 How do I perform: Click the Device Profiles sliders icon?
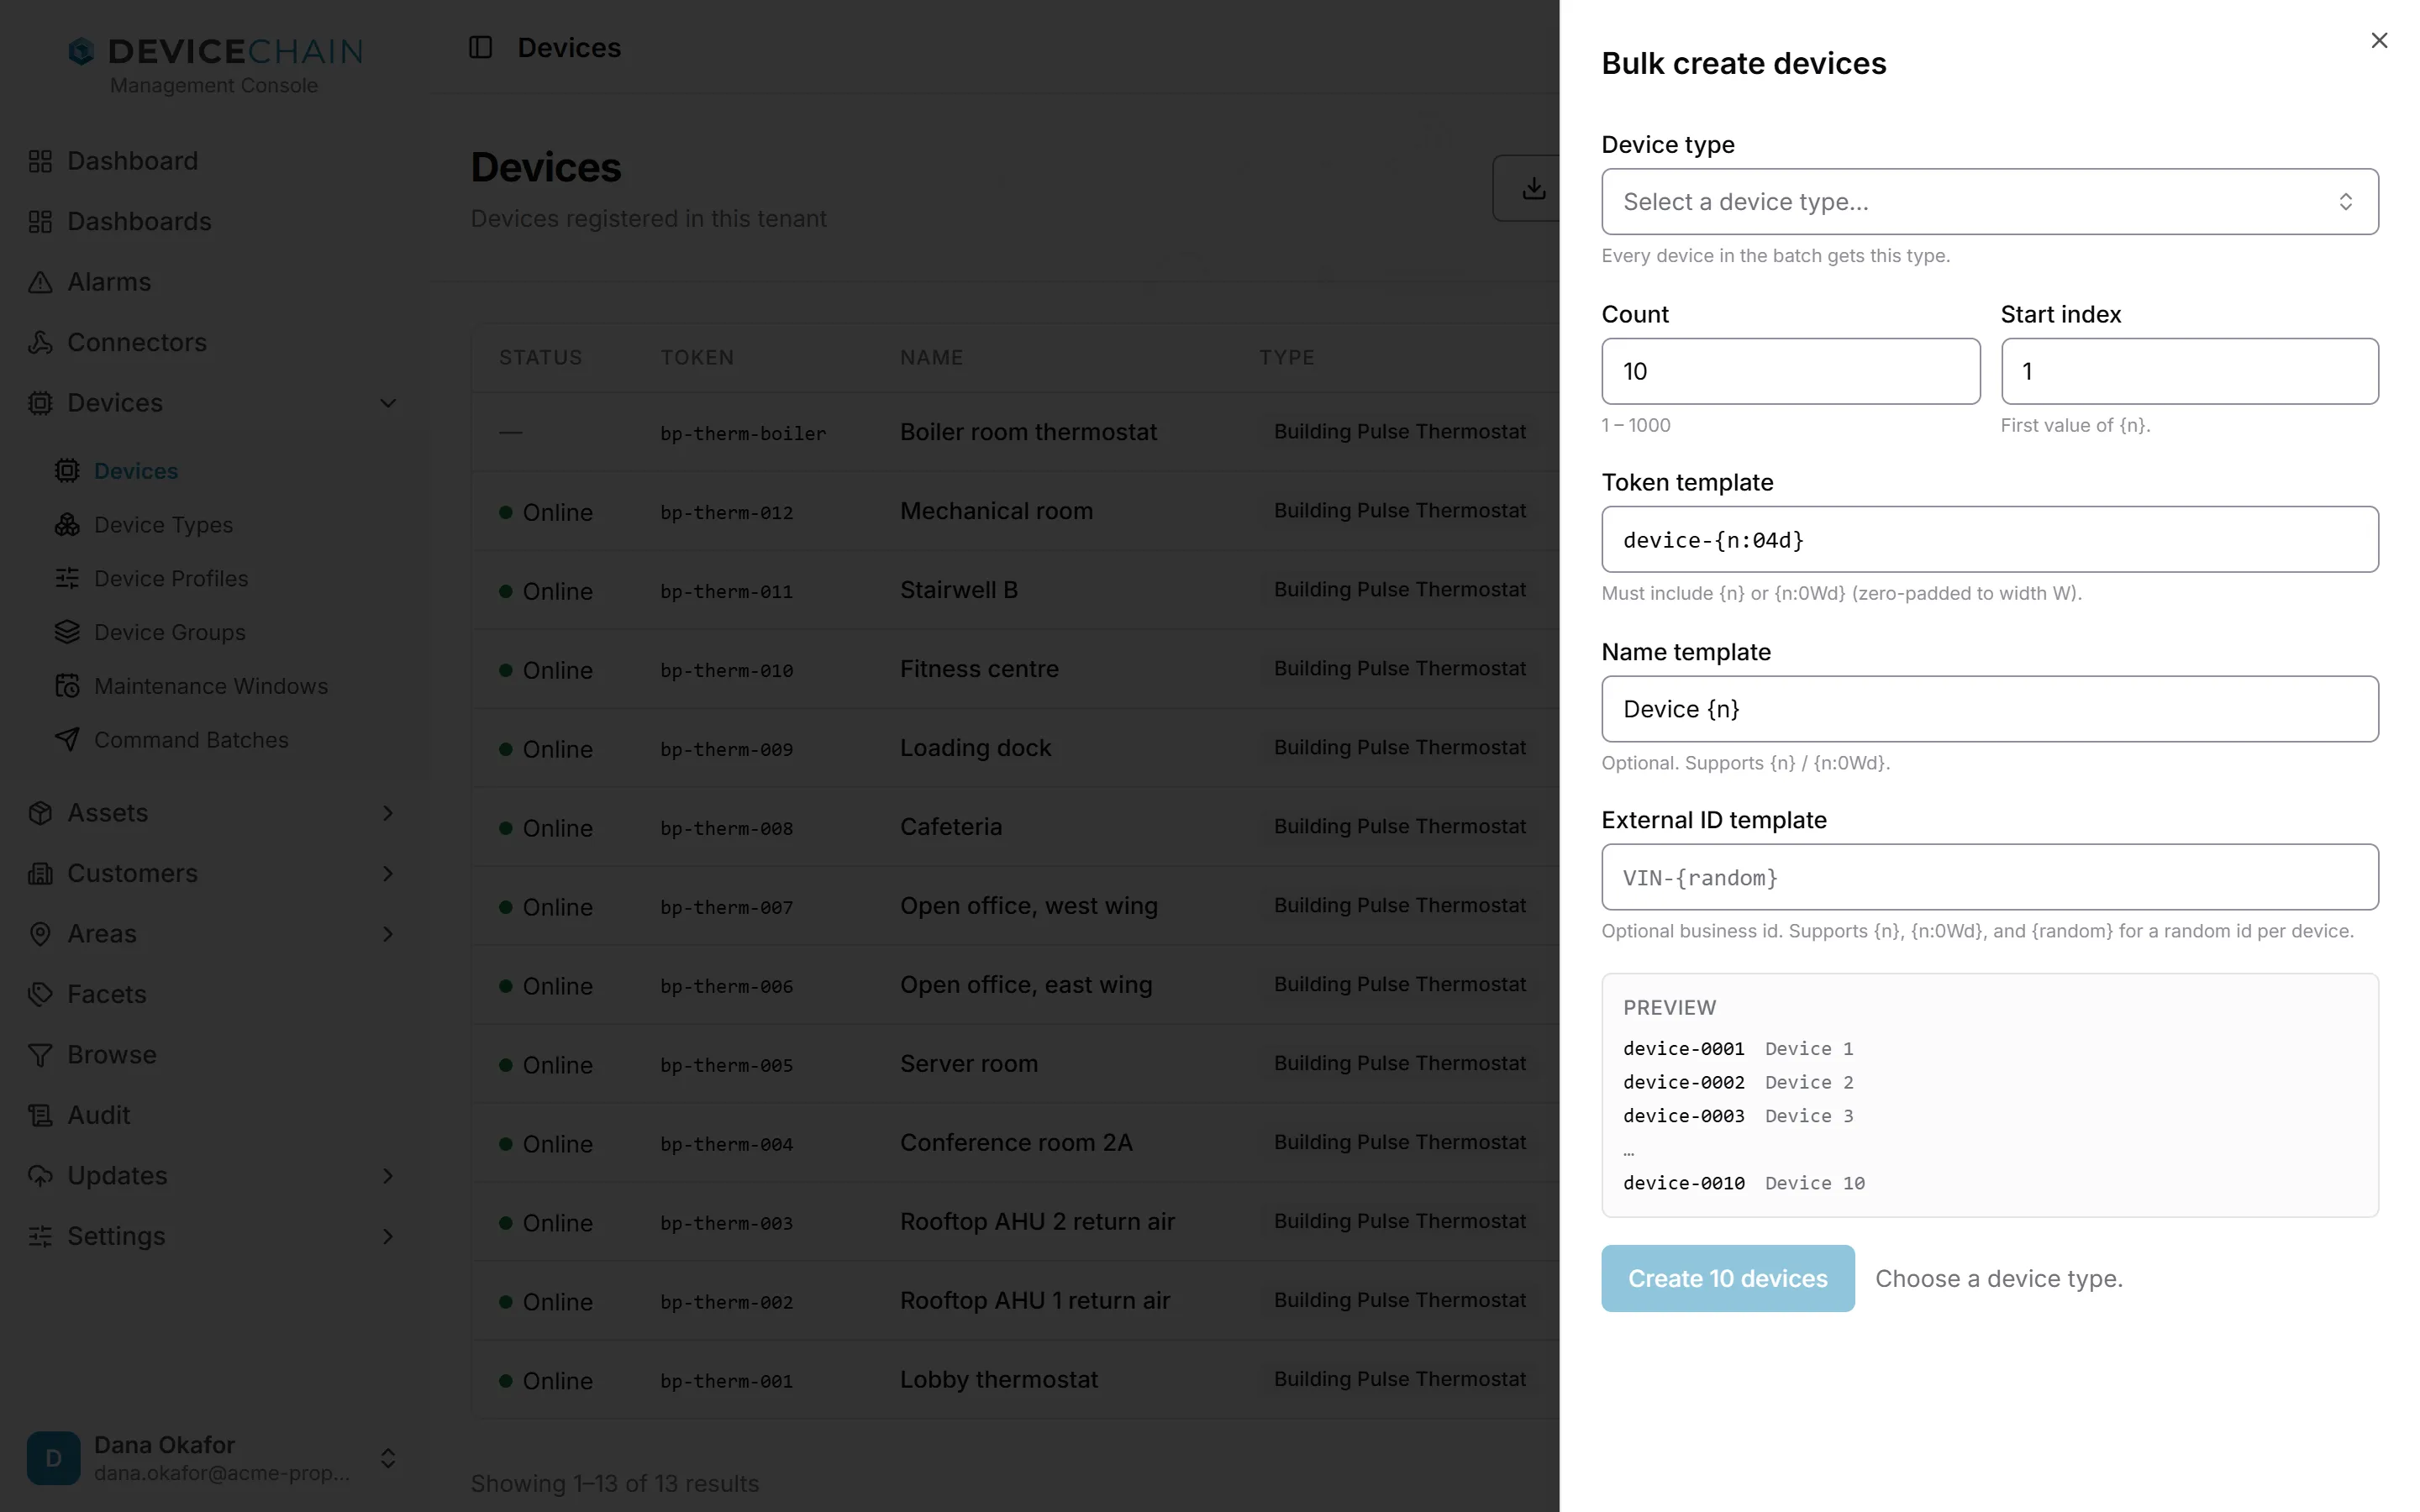click(x=67, y=578)
